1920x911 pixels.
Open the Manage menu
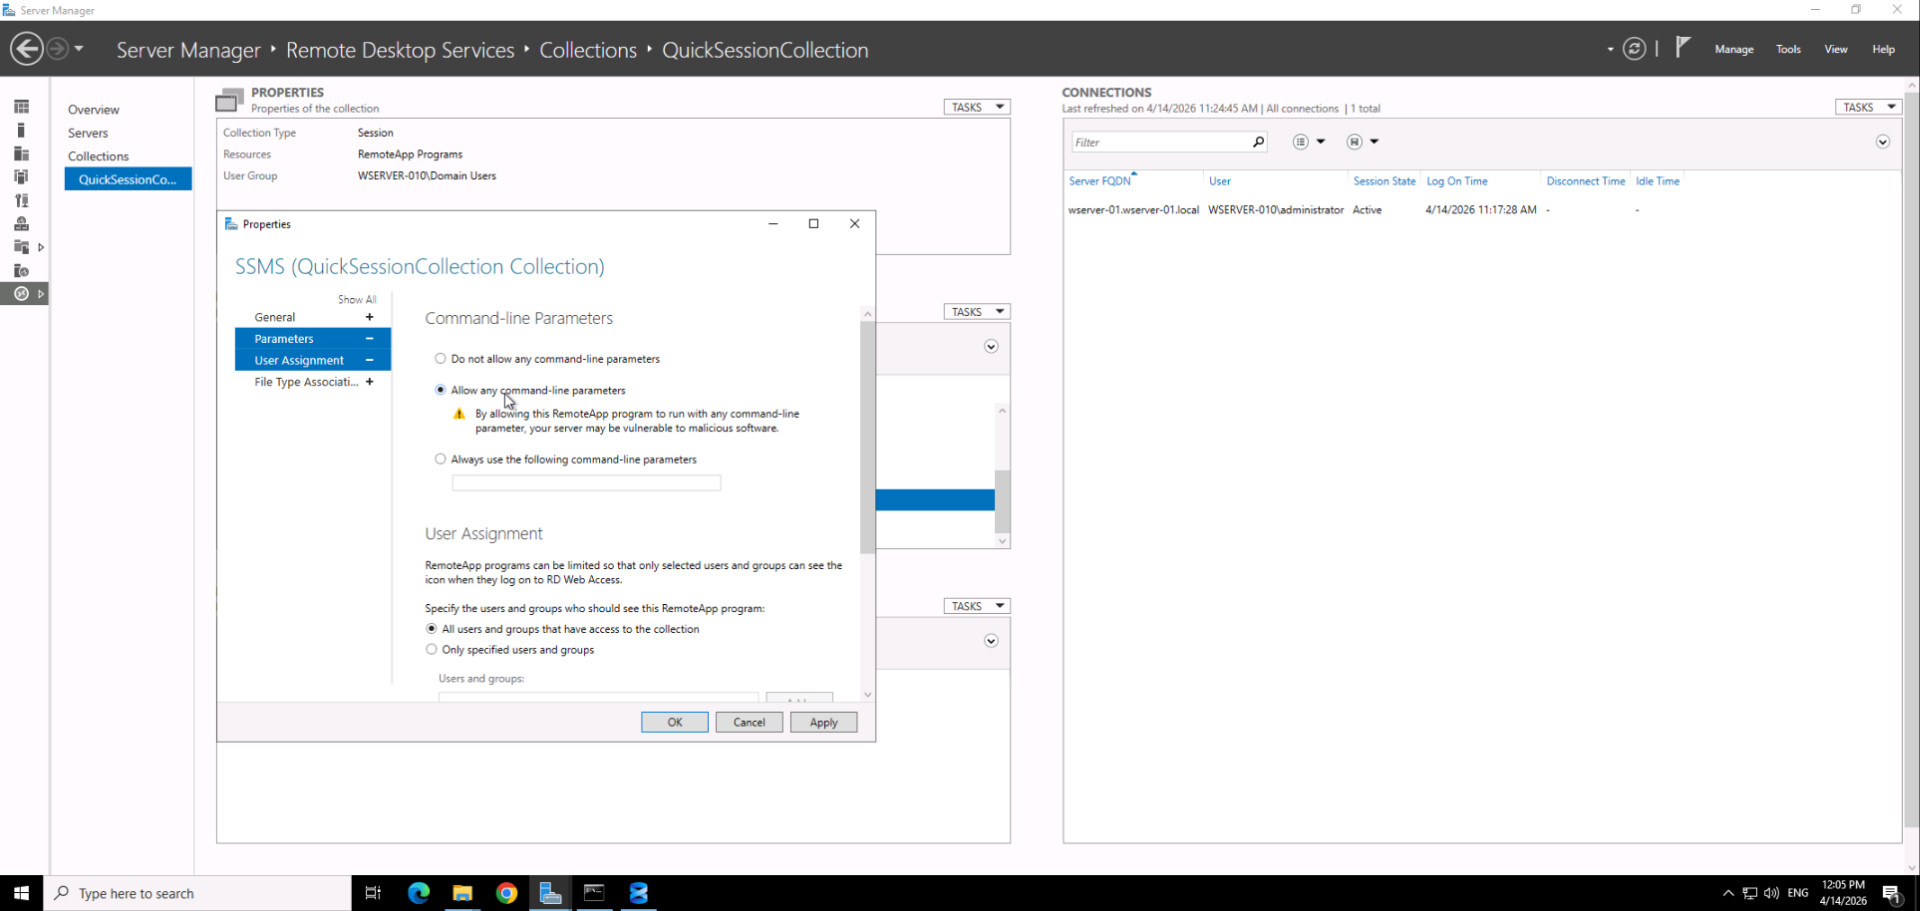pyautogui.click(x=1733, y=49)
